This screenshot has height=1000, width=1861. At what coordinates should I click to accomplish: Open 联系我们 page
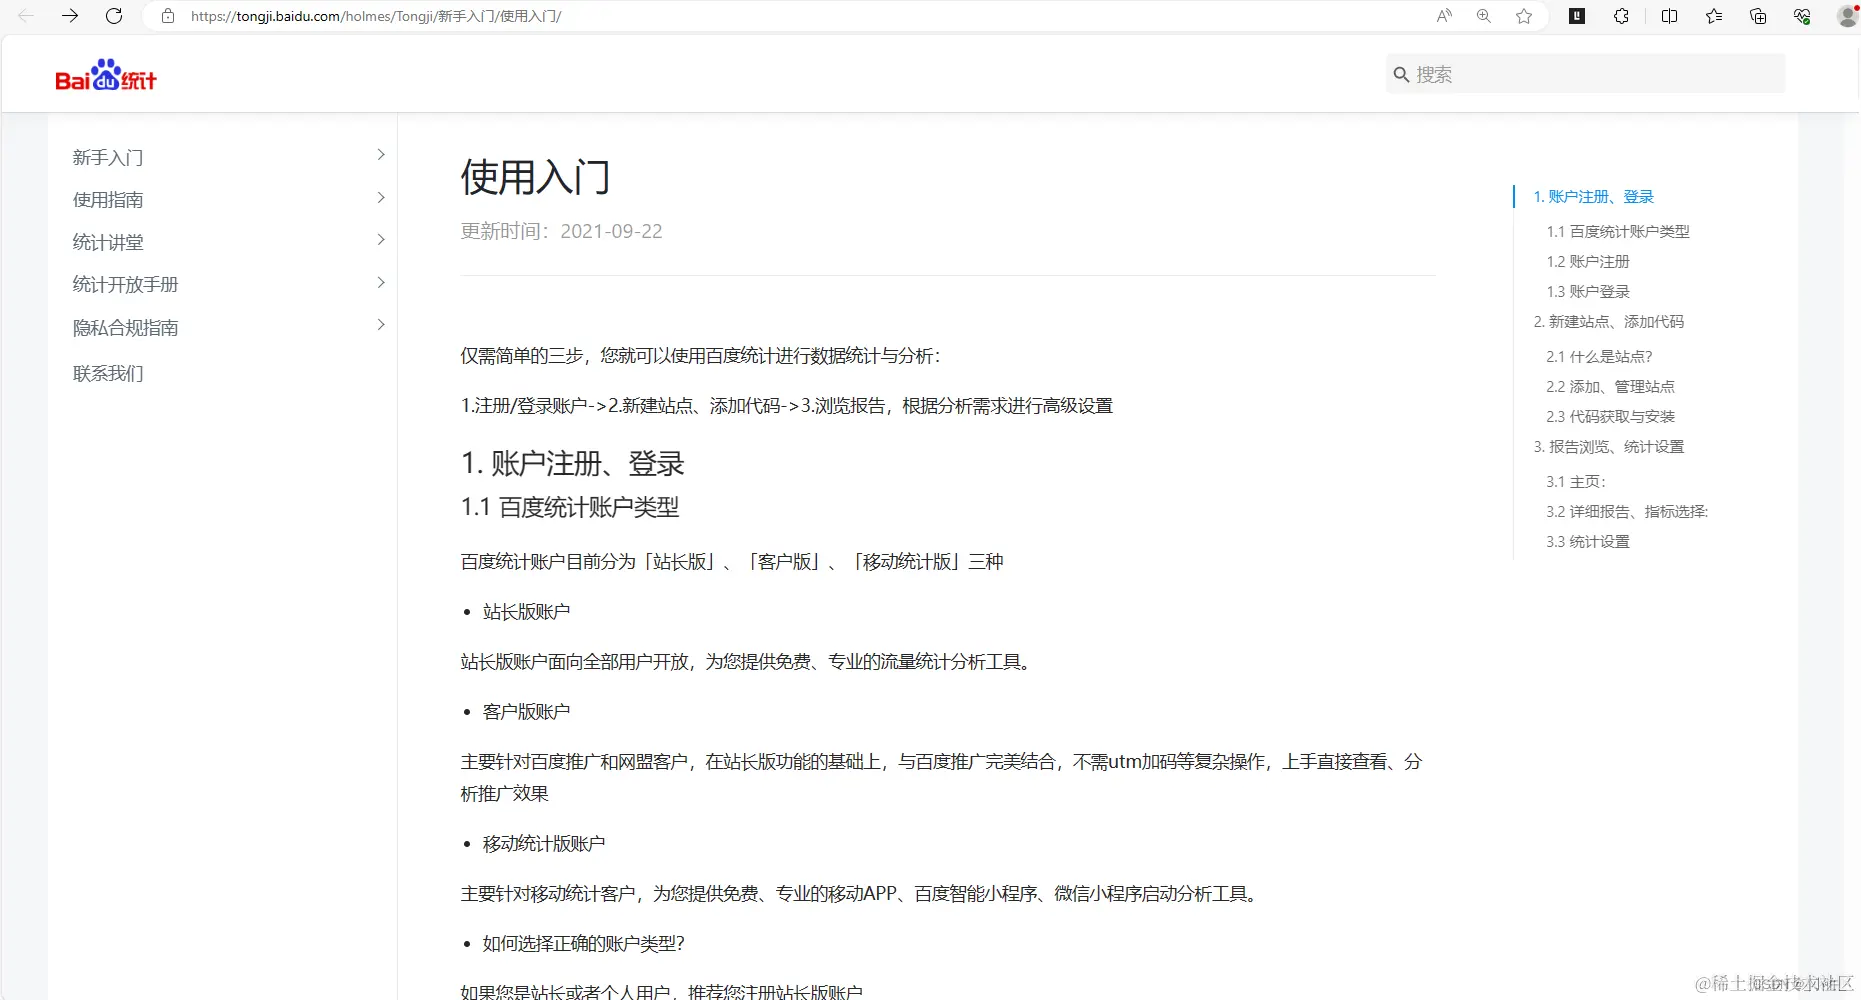(107, 372)
